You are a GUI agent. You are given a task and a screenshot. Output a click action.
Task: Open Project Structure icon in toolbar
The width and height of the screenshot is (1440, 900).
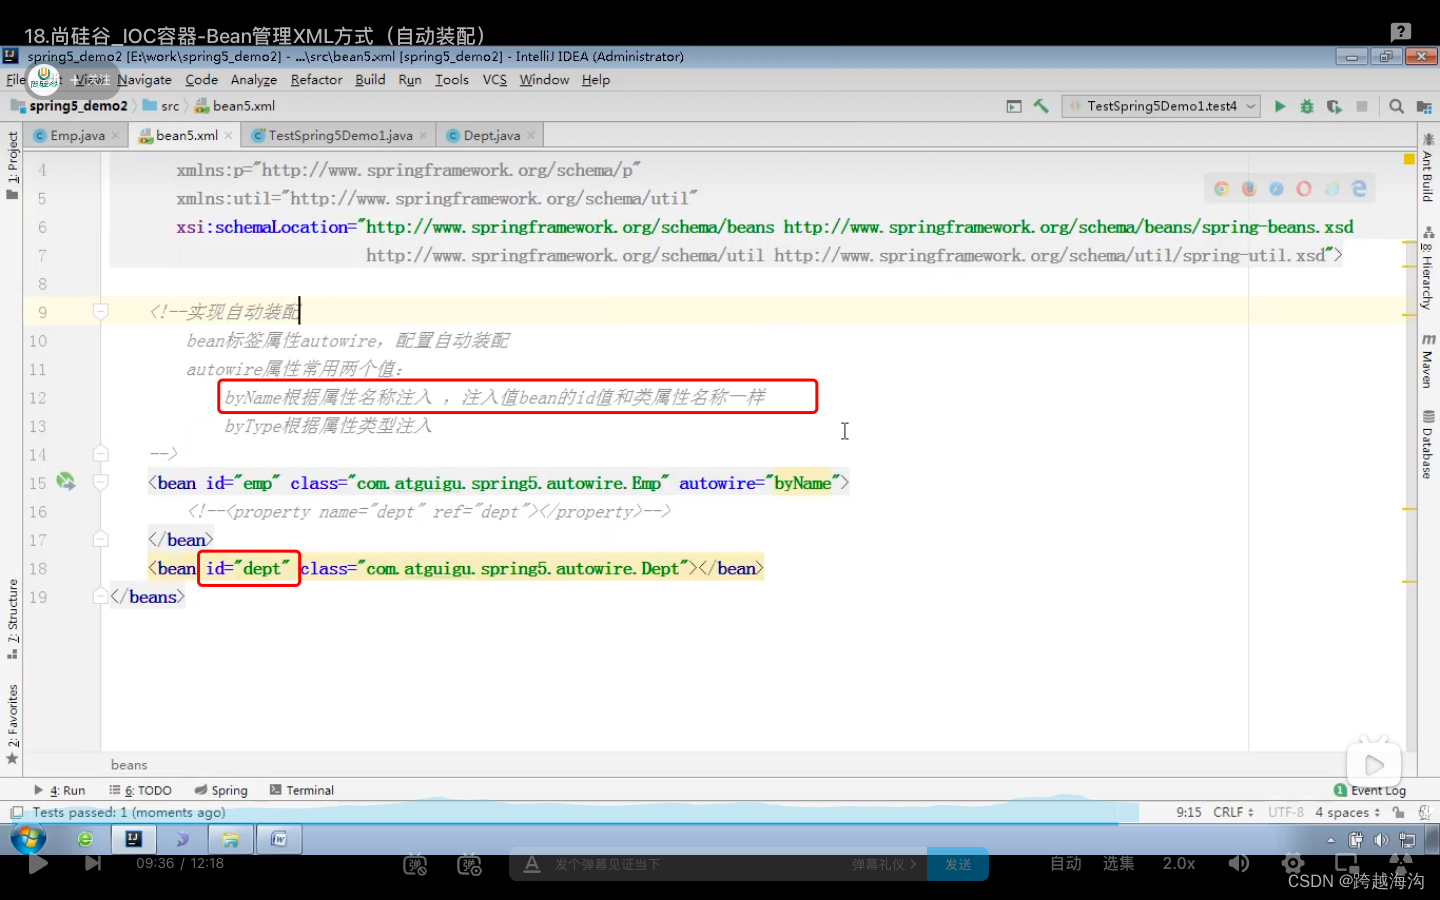coord(1424,106)
